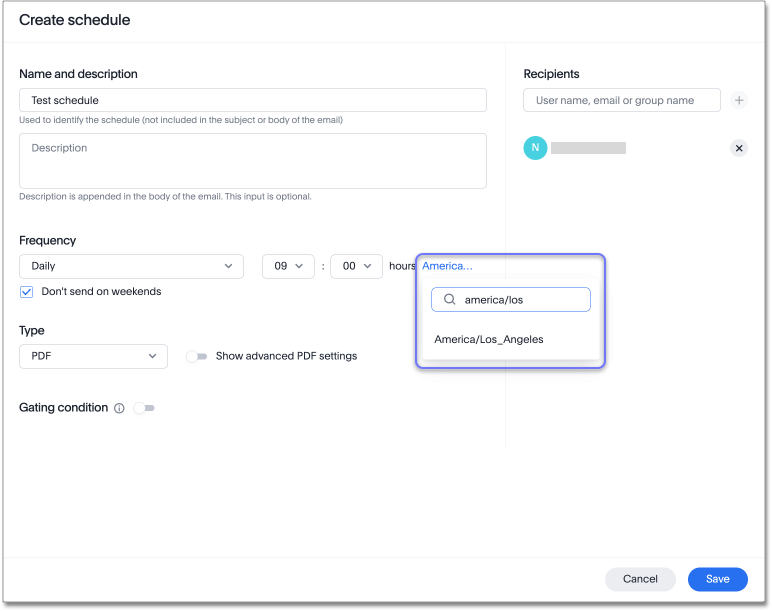Open the Daily frequency dropdown
The image size is (772, 611).
[131, 266]
